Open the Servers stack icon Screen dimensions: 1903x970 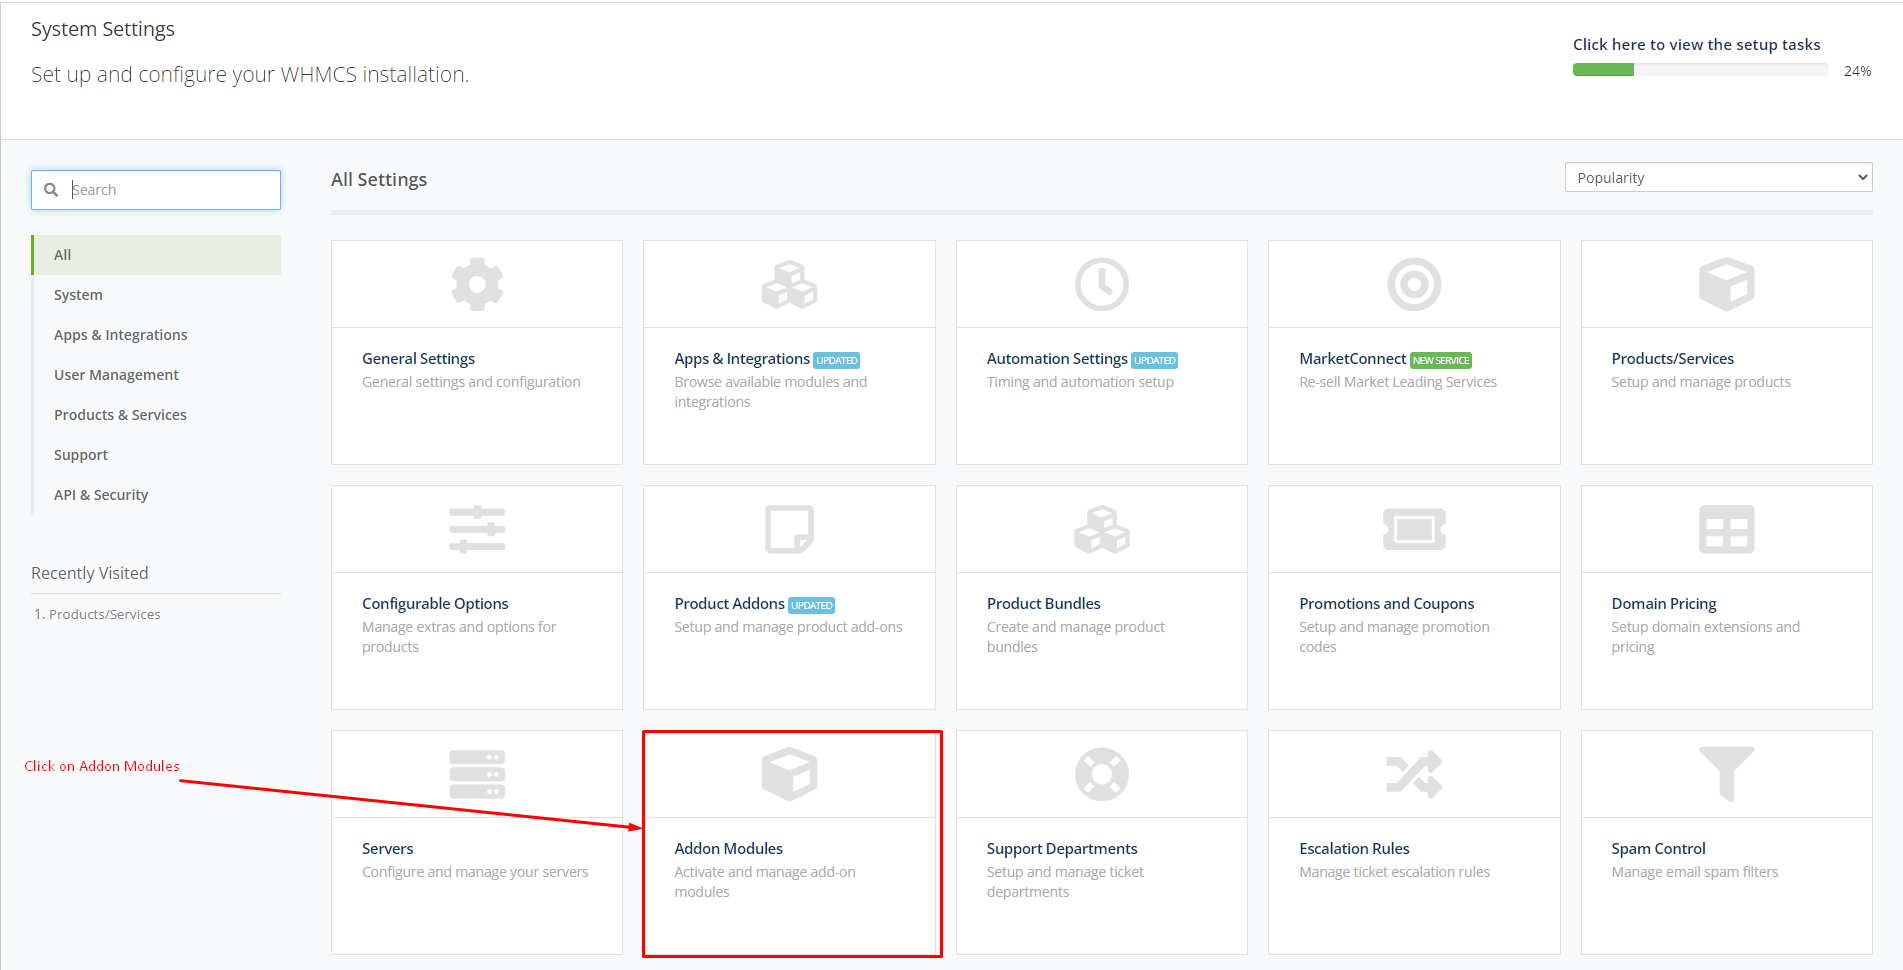tap(477, 774)
